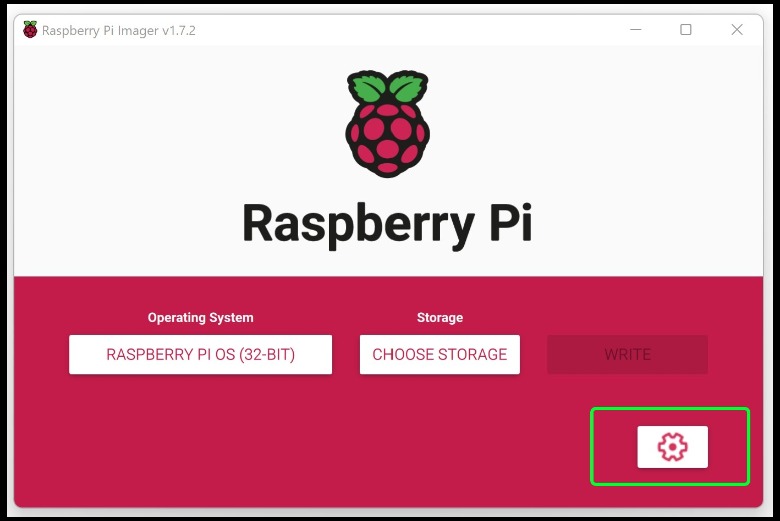Viewport: 780px width, 521px height.
Task: Click the 'Operating System' label
Action: [200, 317]
